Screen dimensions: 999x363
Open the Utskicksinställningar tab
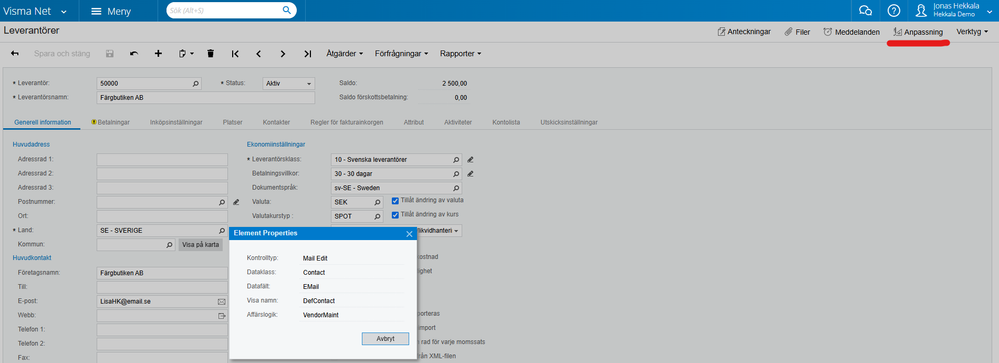pyautogui.click(x=568, y=122)
